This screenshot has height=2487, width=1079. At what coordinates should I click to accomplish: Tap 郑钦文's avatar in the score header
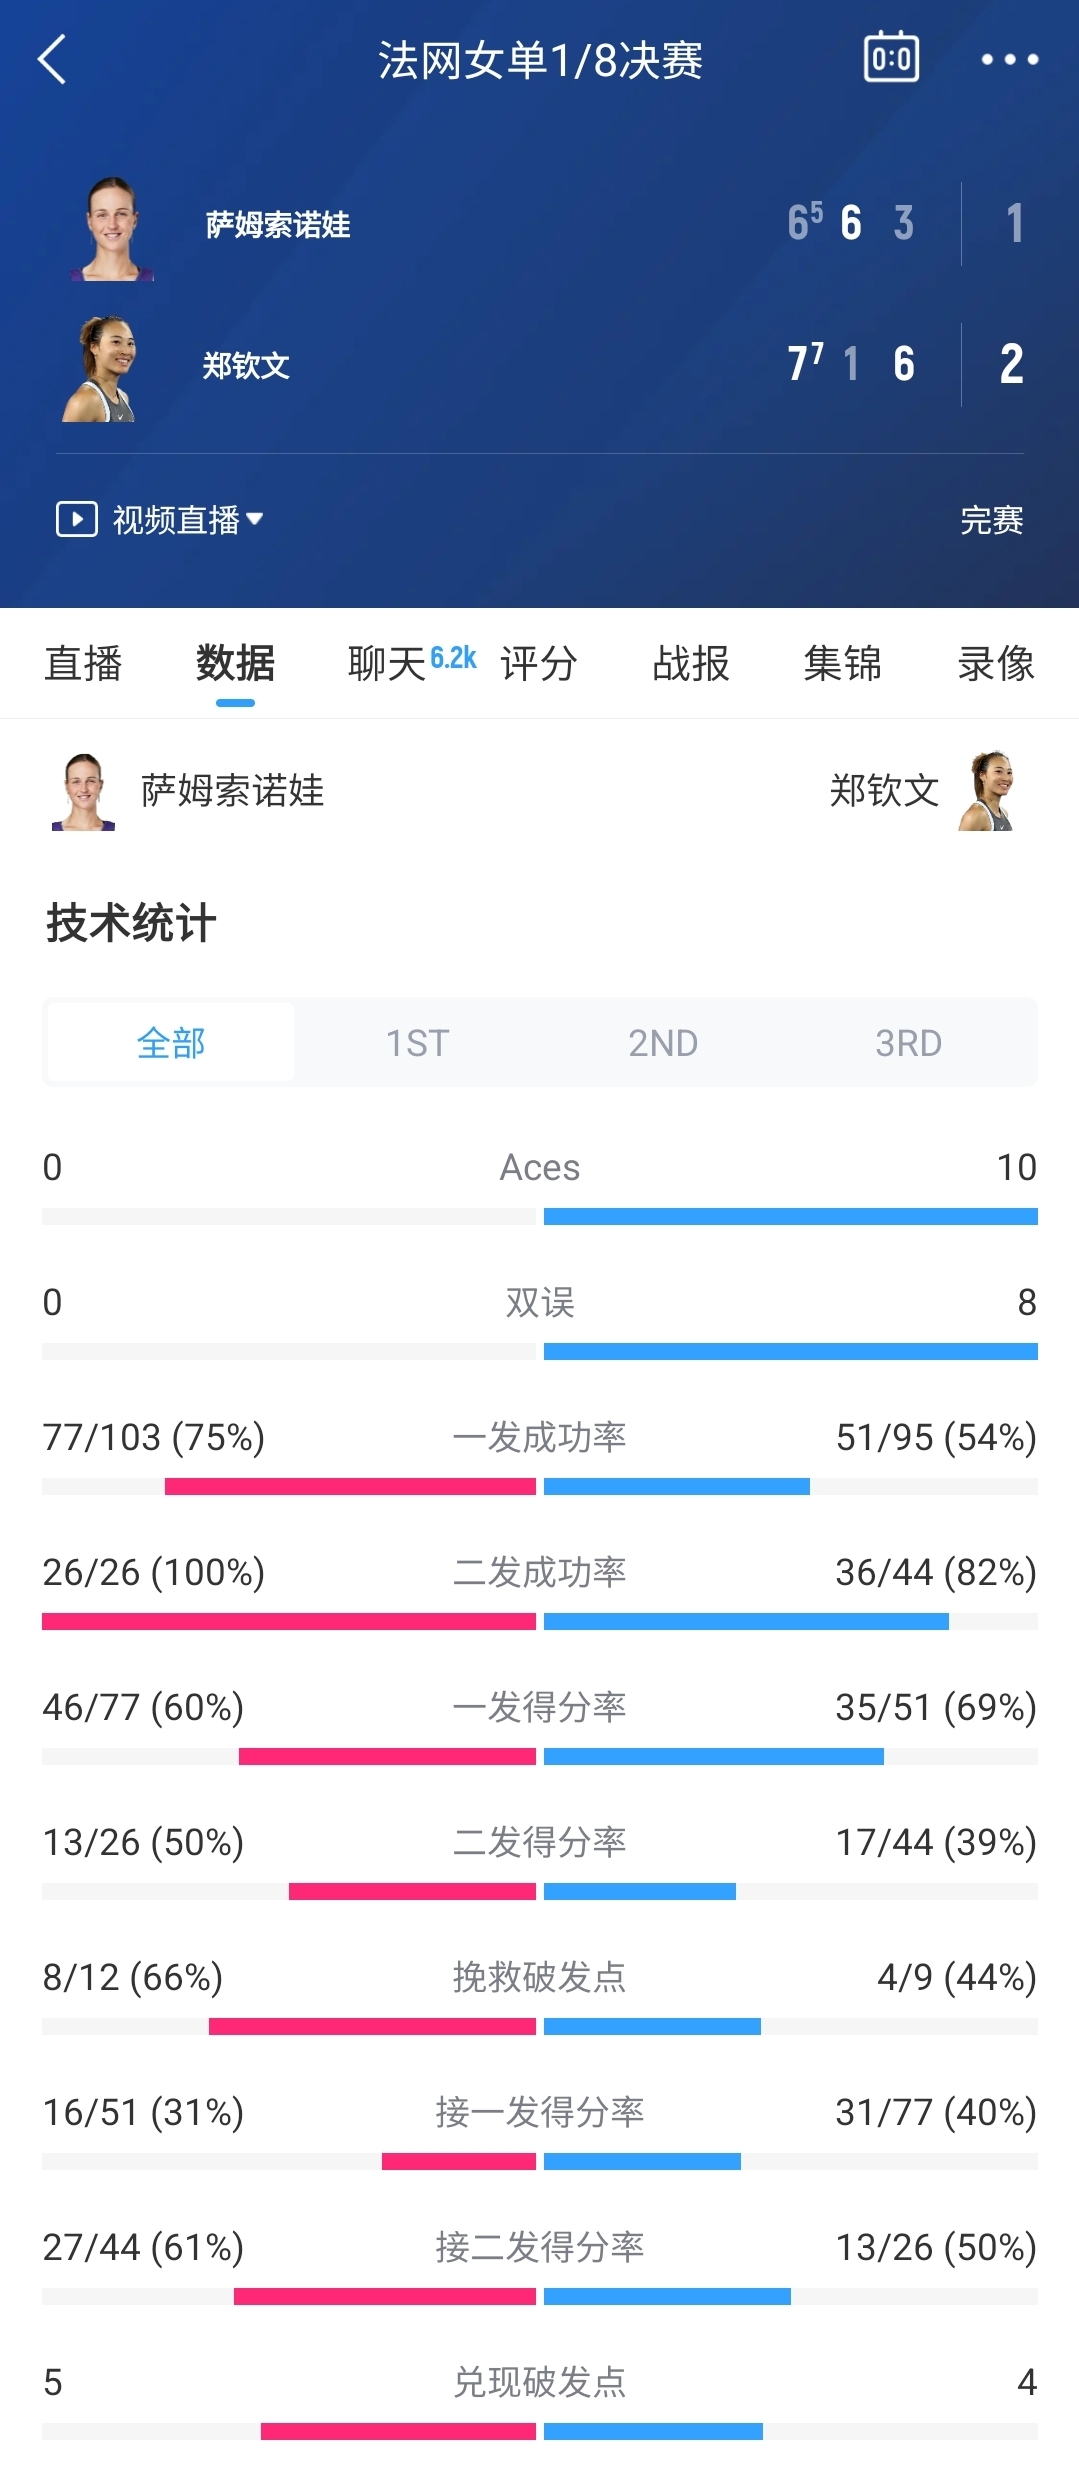[101, 369]
